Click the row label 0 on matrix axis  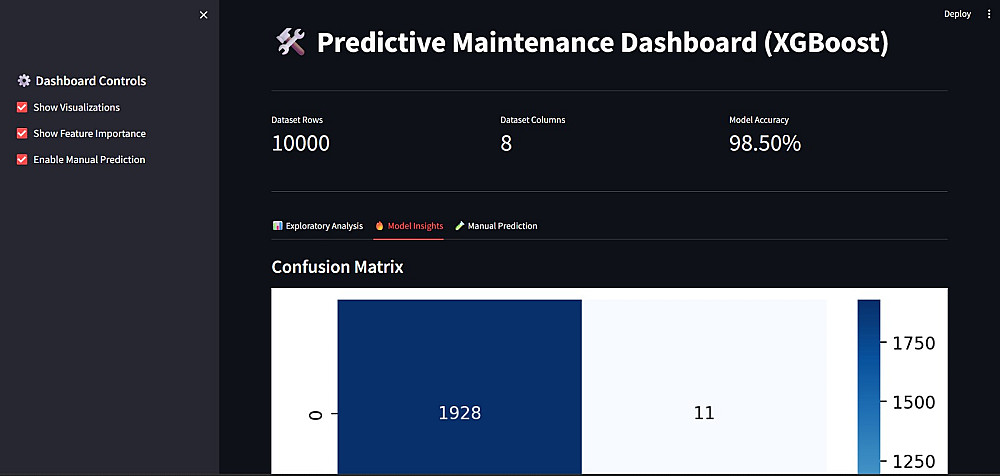(315, 415)
